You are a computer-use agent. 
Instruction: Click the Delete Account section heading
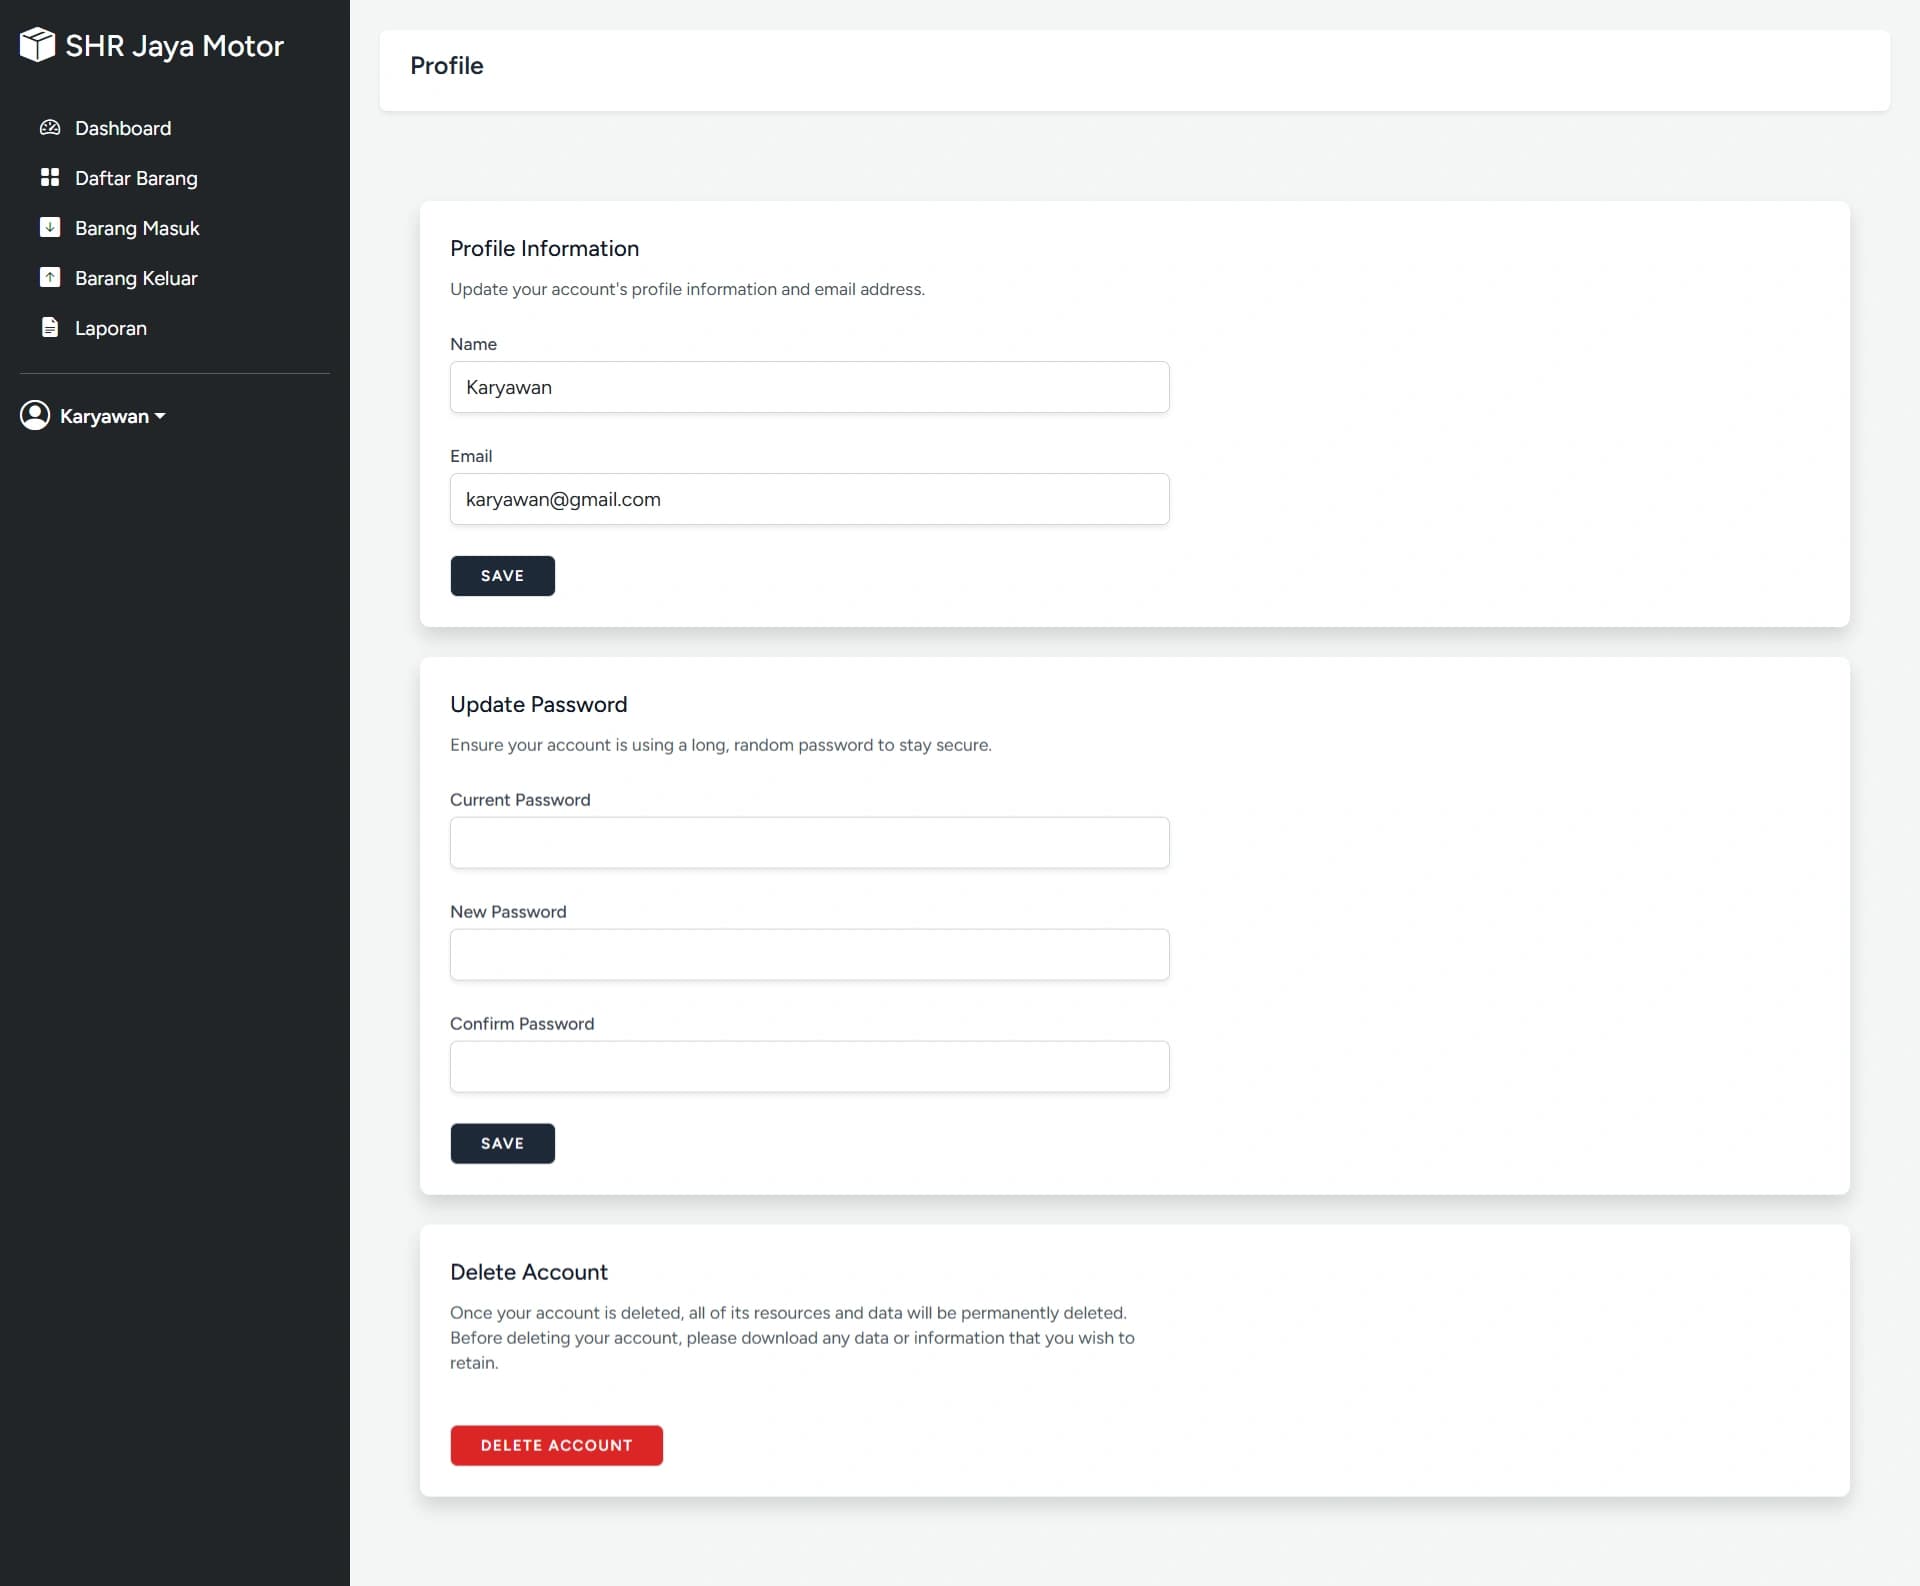pyautogui.click(x=528, y=1273)
